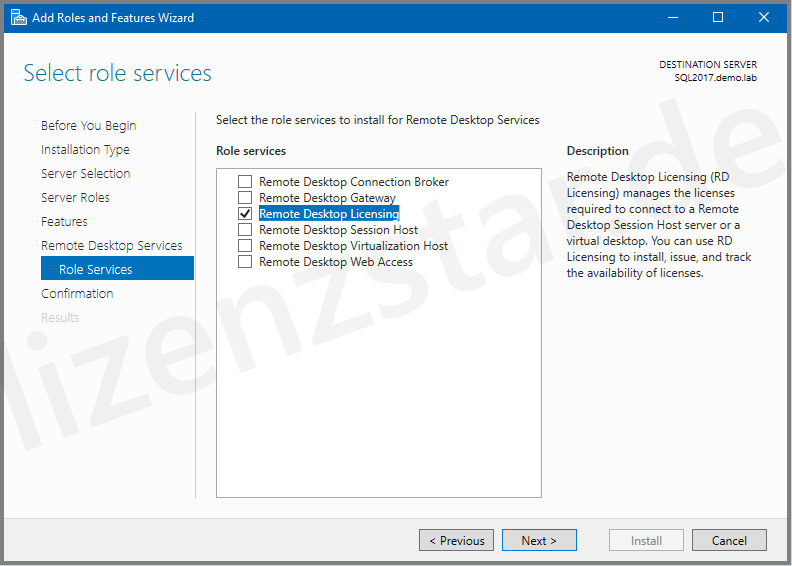This screenshot has width=792, height=566.
Task: Jump to the Confirmation page
Action: click(x=77, y=294)
